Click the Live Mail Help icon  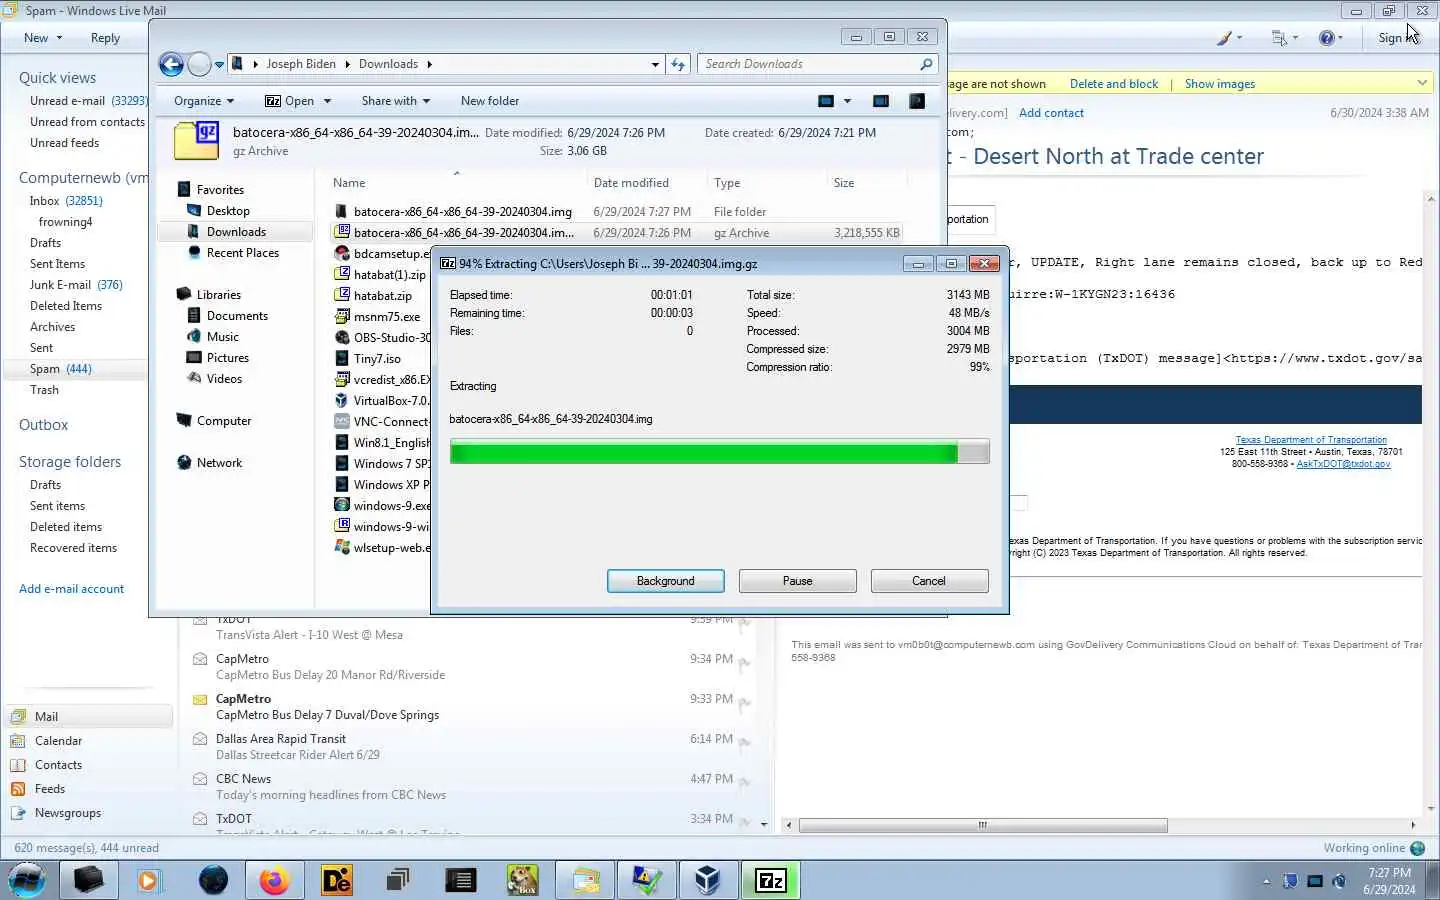click(1326, 38)
